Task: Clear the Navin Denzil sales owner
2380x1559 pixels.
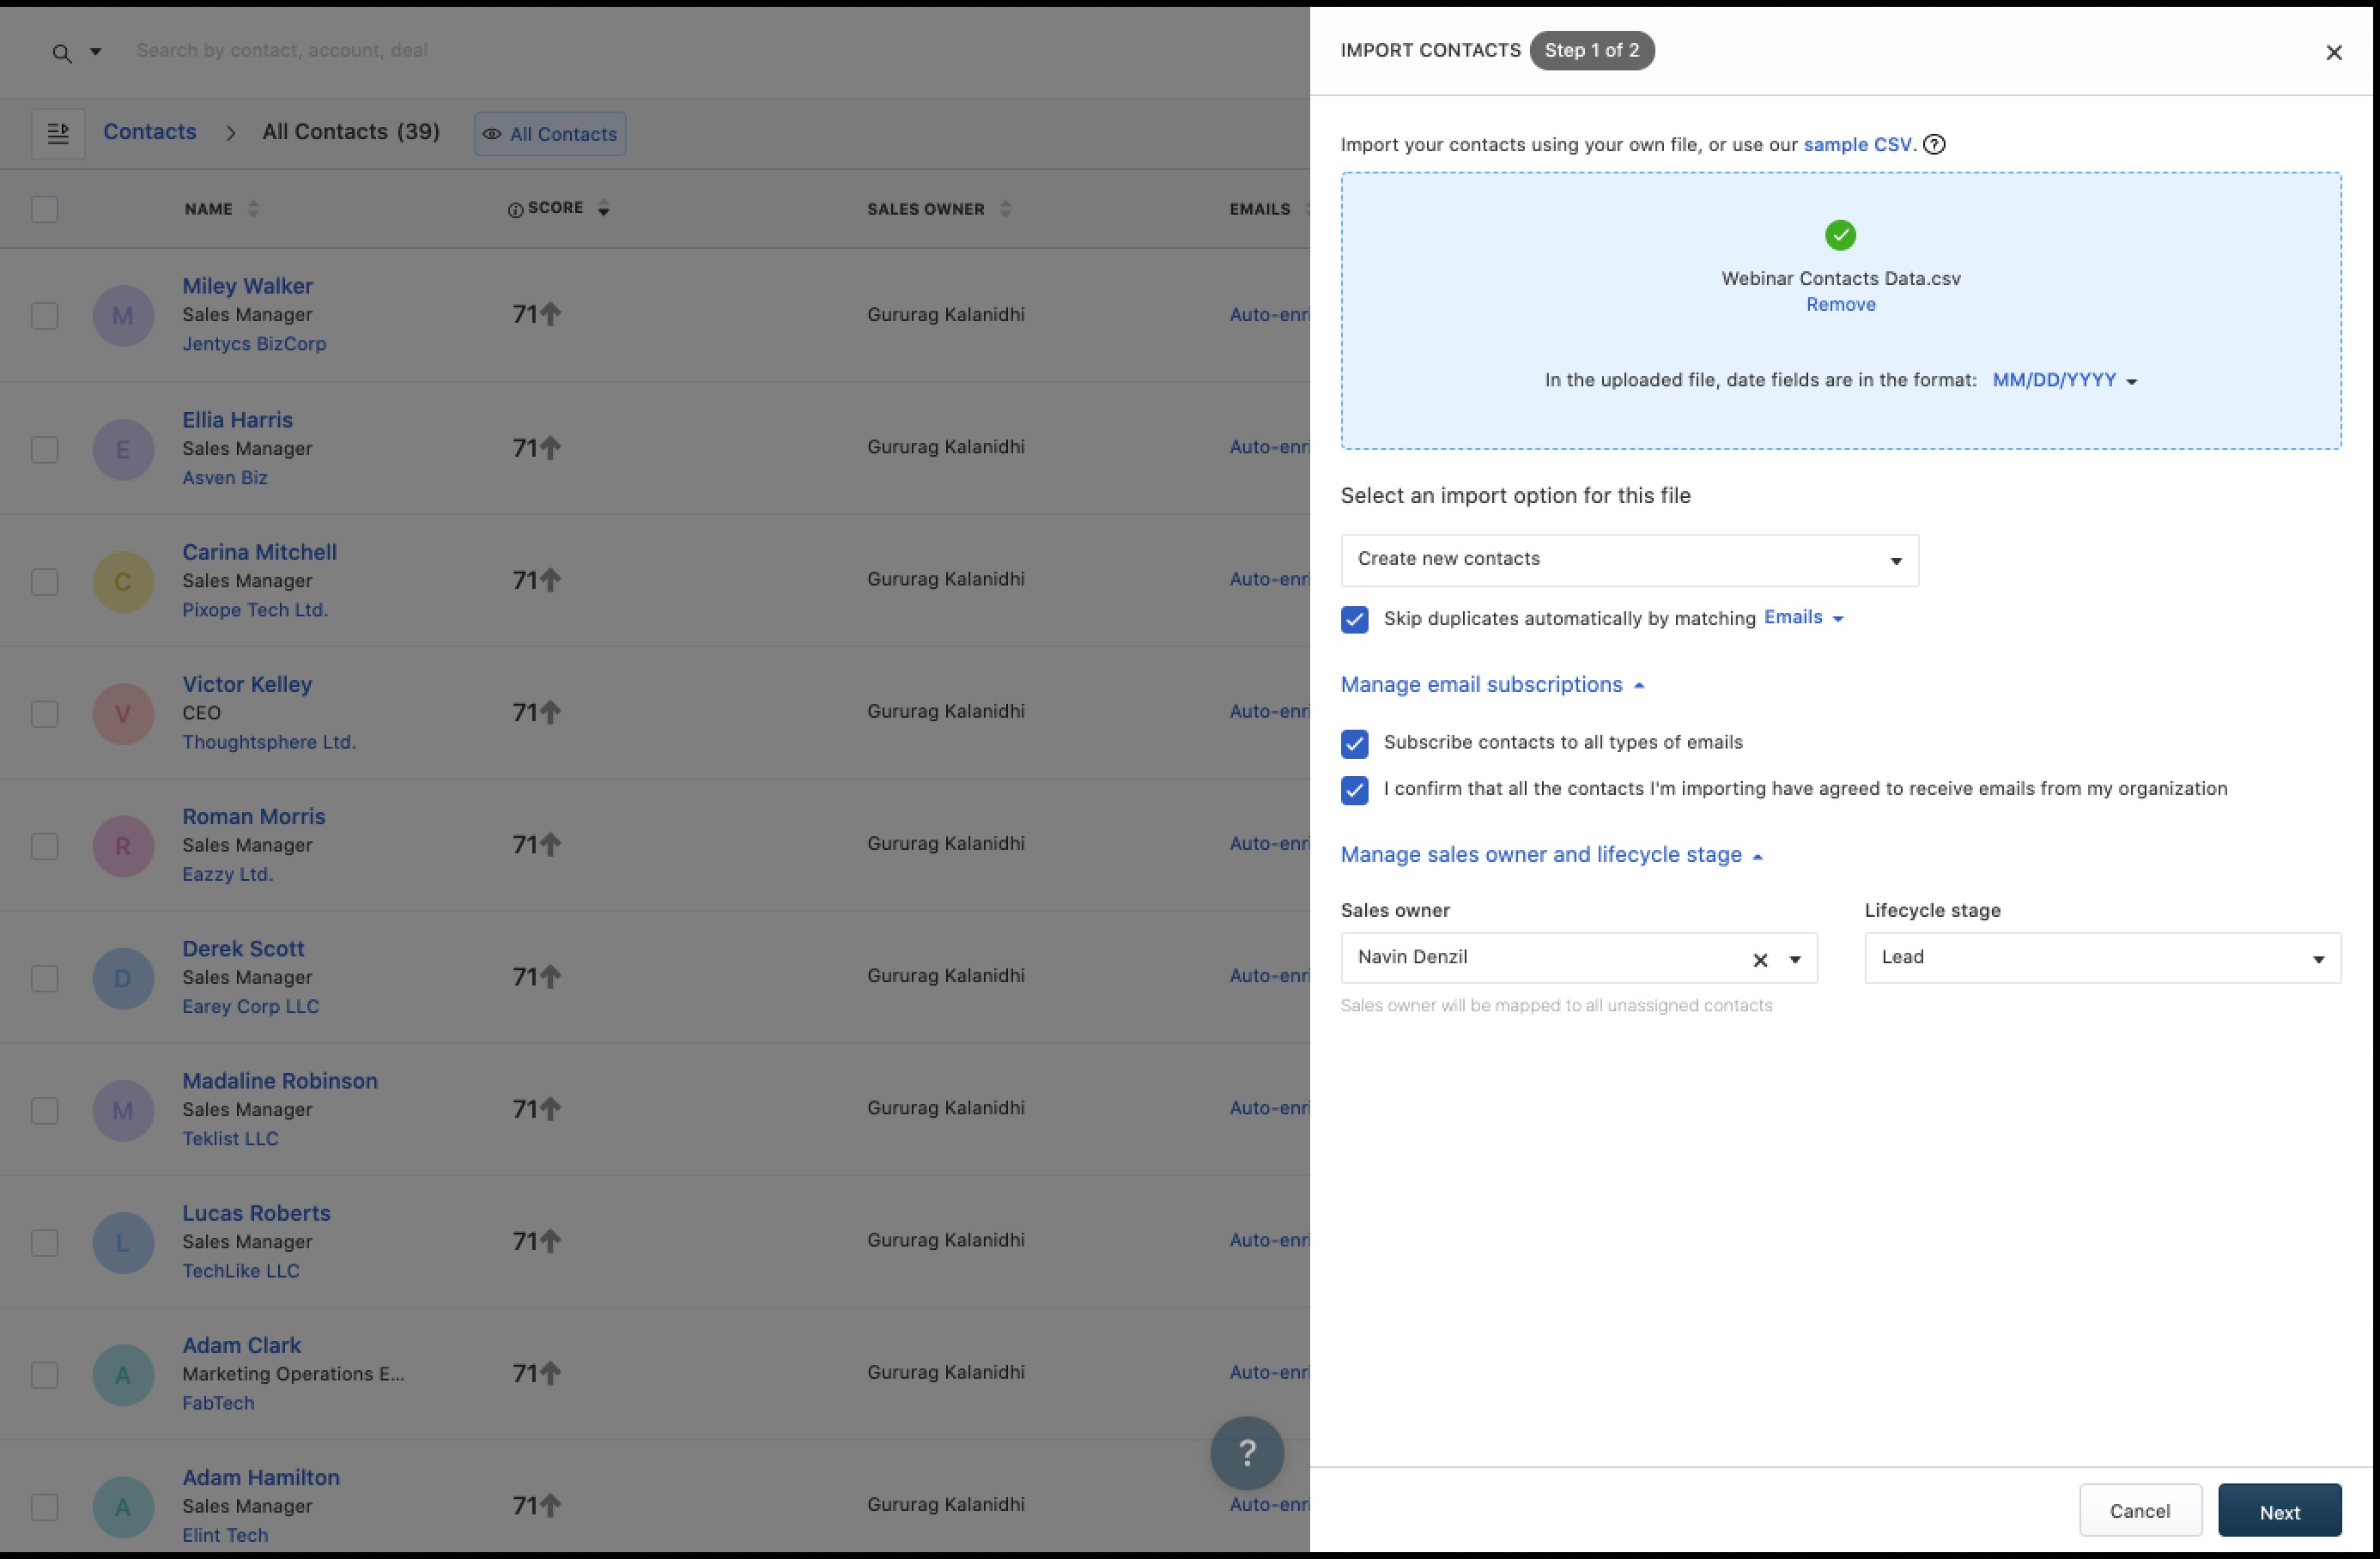Action: point(1760,960)
